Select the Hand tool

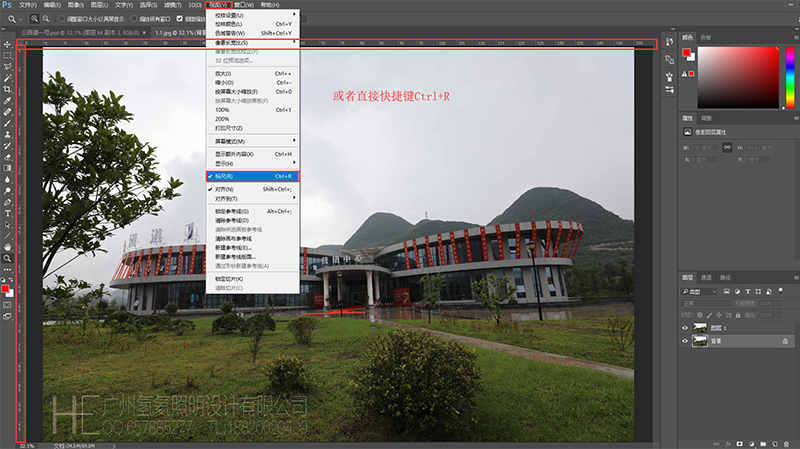pyautogui.click(x=7, y=246)
